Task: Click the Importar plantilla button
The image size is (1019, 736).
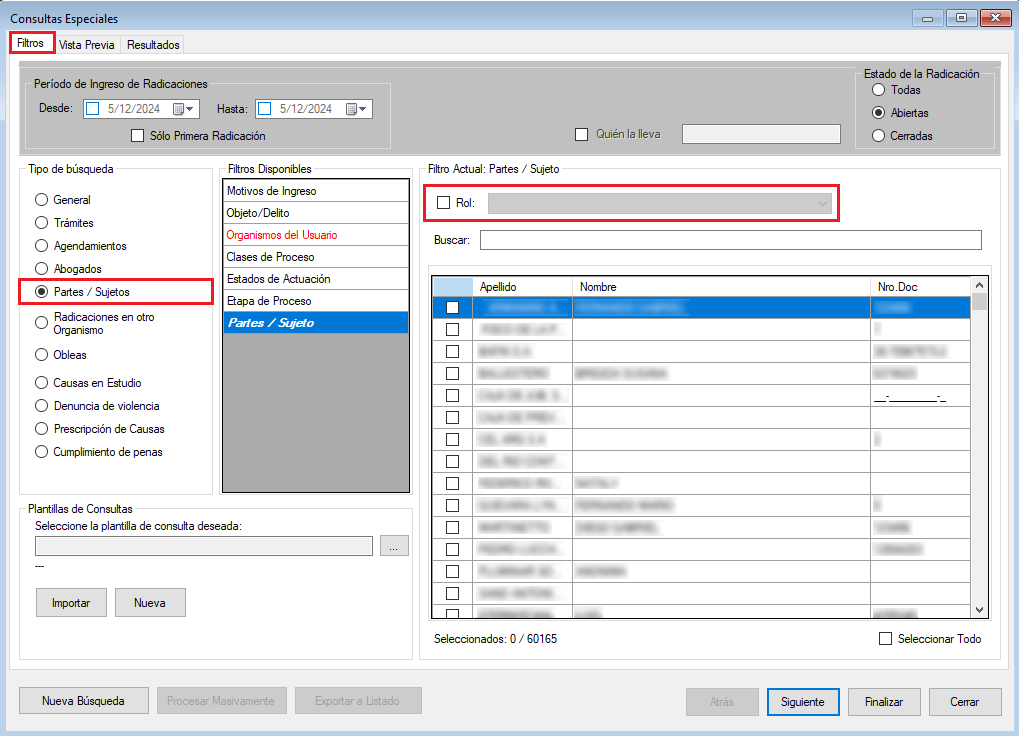Action: pyautogui.click(x=71, y=603)
